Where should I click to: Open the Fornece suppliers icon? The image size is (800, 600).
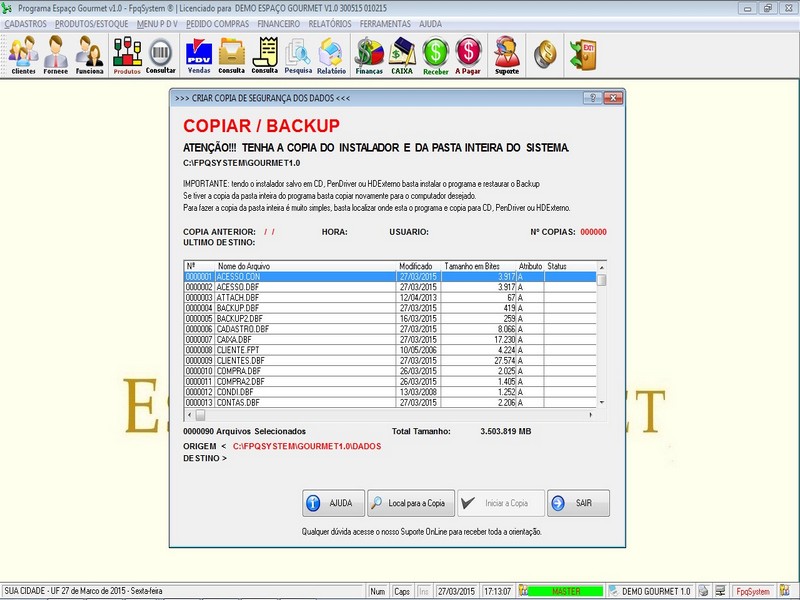(x=56, y=55)
